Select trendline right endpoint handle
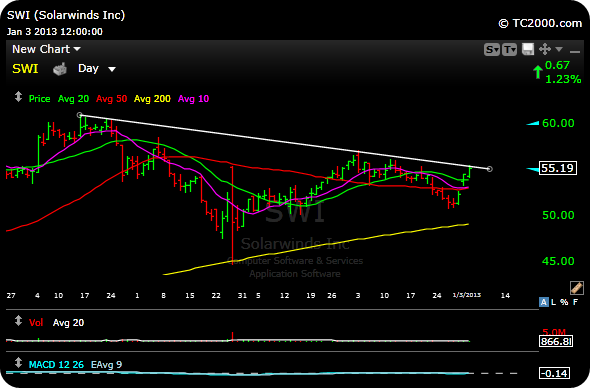This screenshot has width=590, height=388. [x=490, y=169]
